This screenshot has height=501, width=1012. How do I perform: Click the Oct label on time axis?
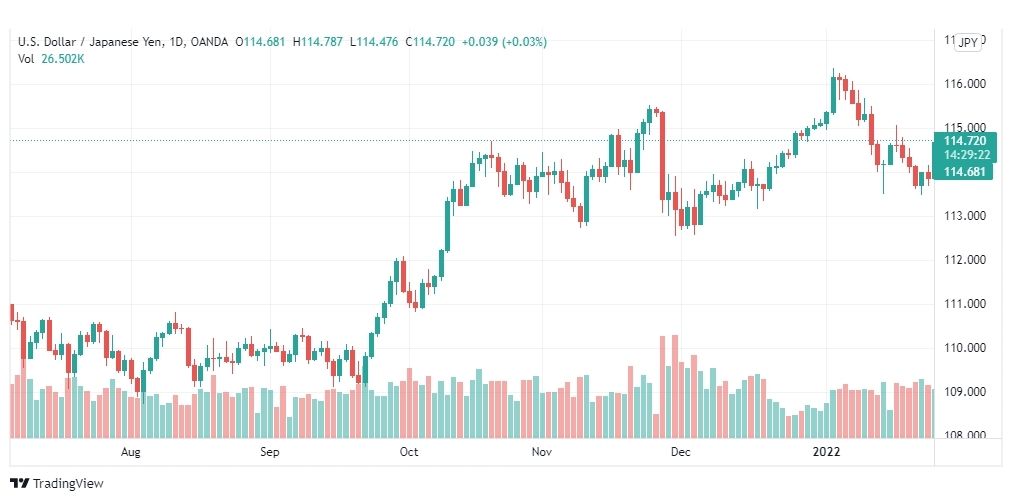point(409,452)
